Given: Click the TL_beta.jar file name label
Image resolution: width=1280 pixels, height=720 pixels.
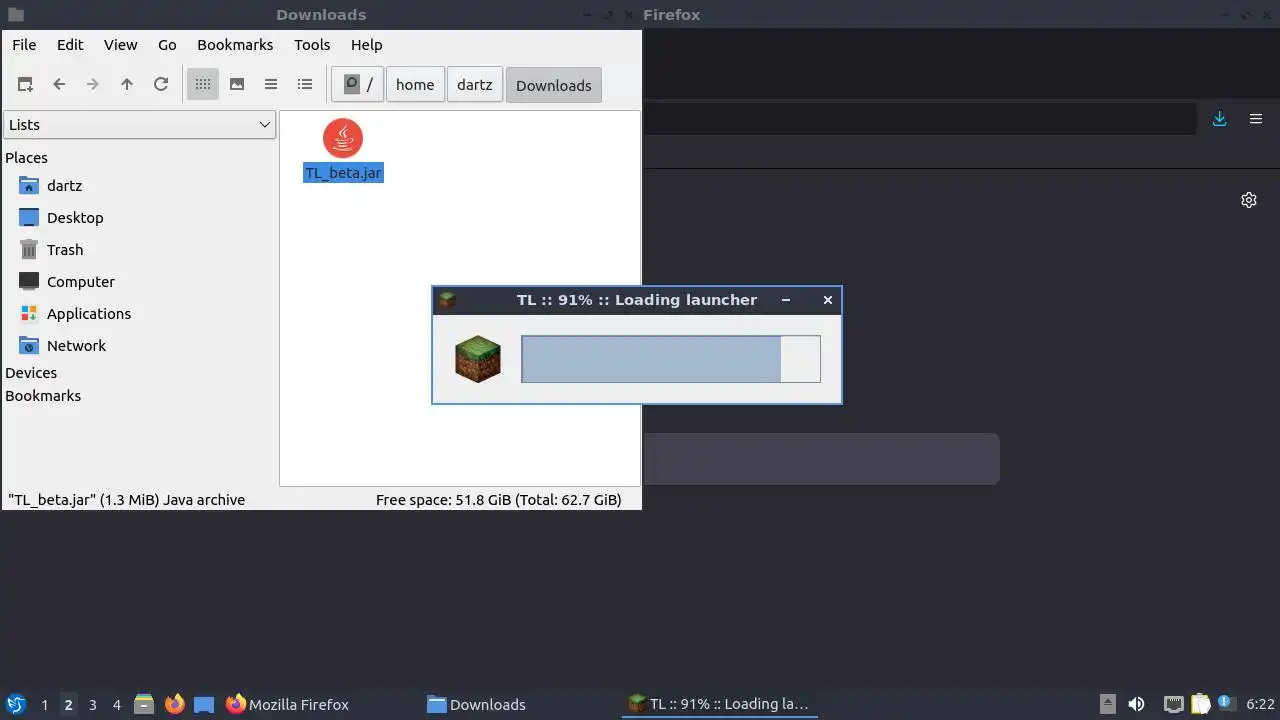Looking at the screenshot, I should click(x=343, y=173).
